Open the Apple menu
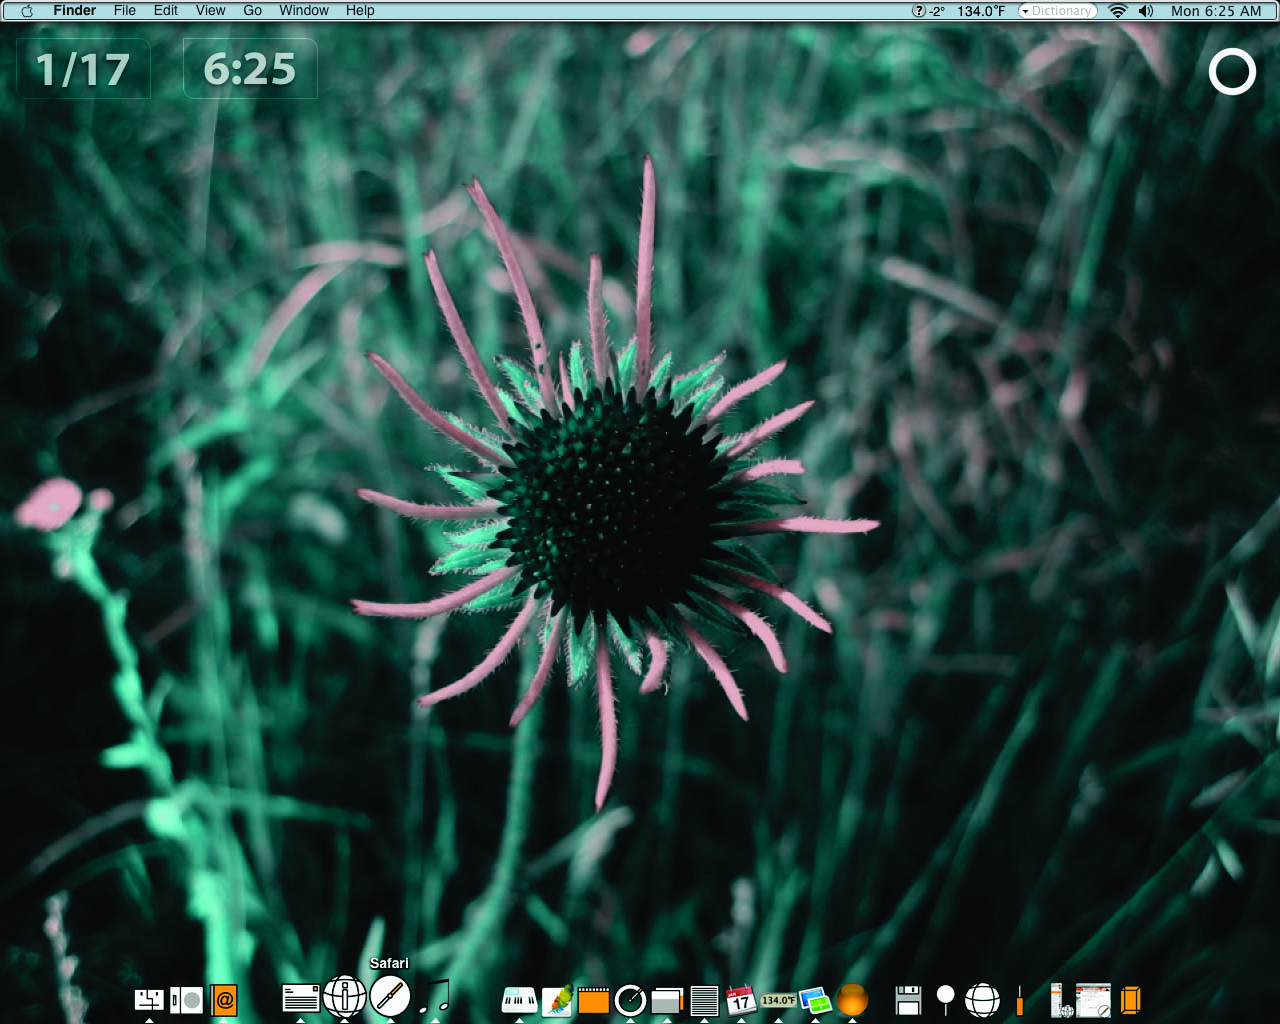 (x=27, y=11)
